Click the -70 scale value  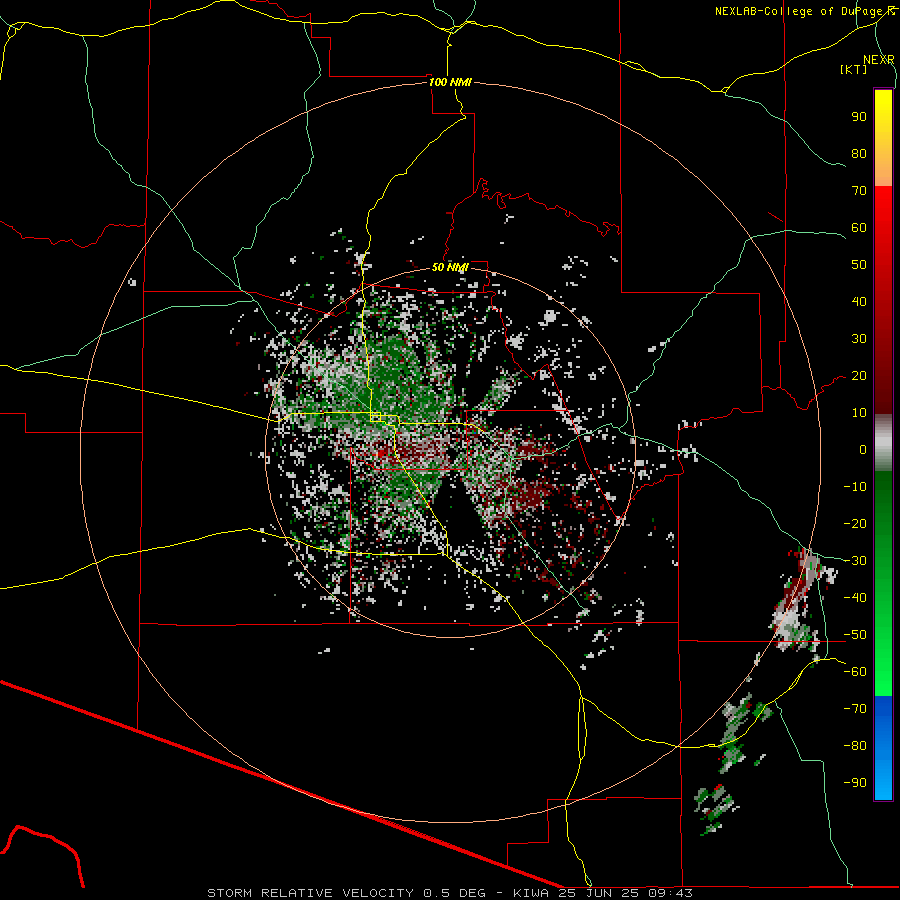pos(855,709)
